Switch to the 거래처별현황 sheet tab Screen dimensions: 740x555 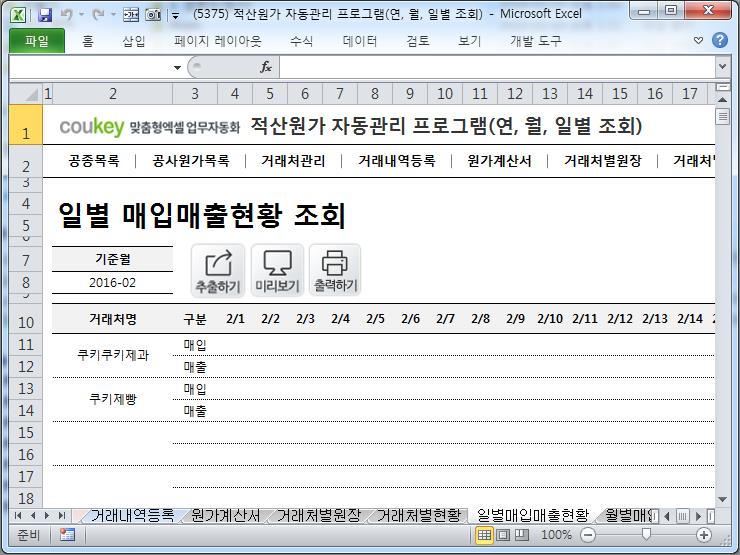coord(419,515)
